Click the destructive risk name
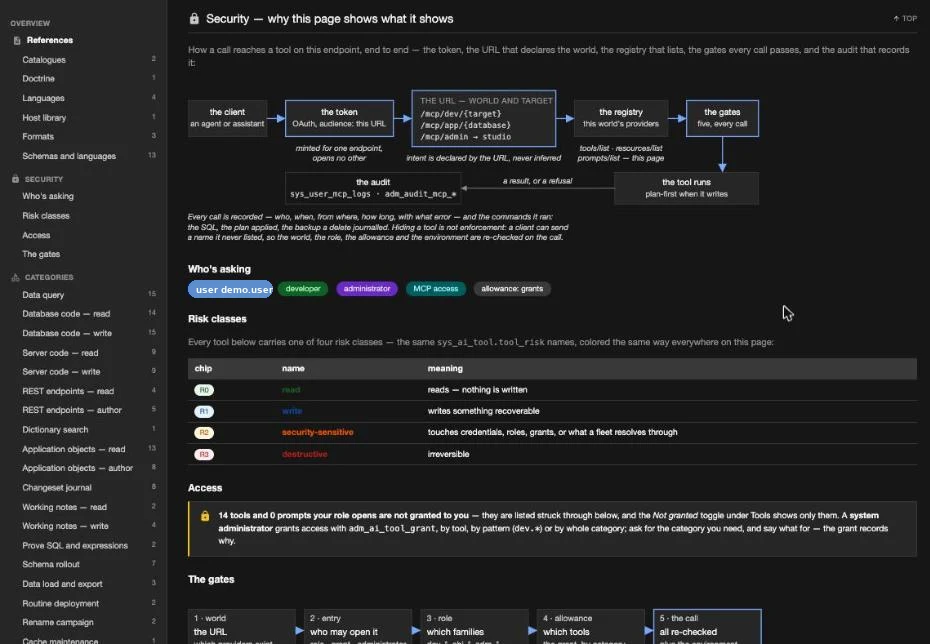This screenshot has width=930, height=644. 304,454
